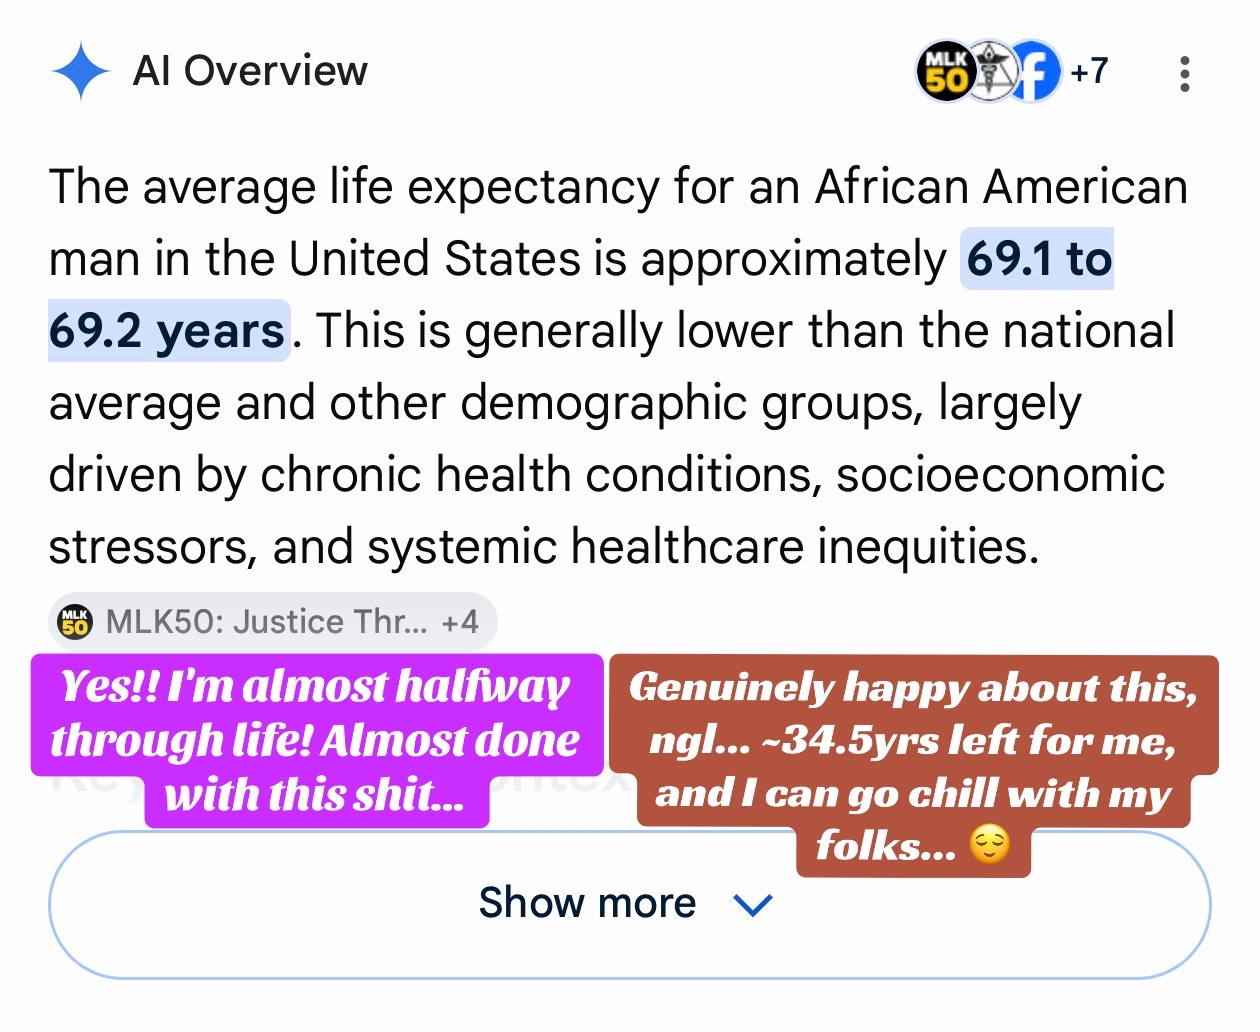Image resolution: width=1260 pixels, height=1032 pixels.
Task: Open the caduceus medical source icon
Action: [x=989, y=72]
